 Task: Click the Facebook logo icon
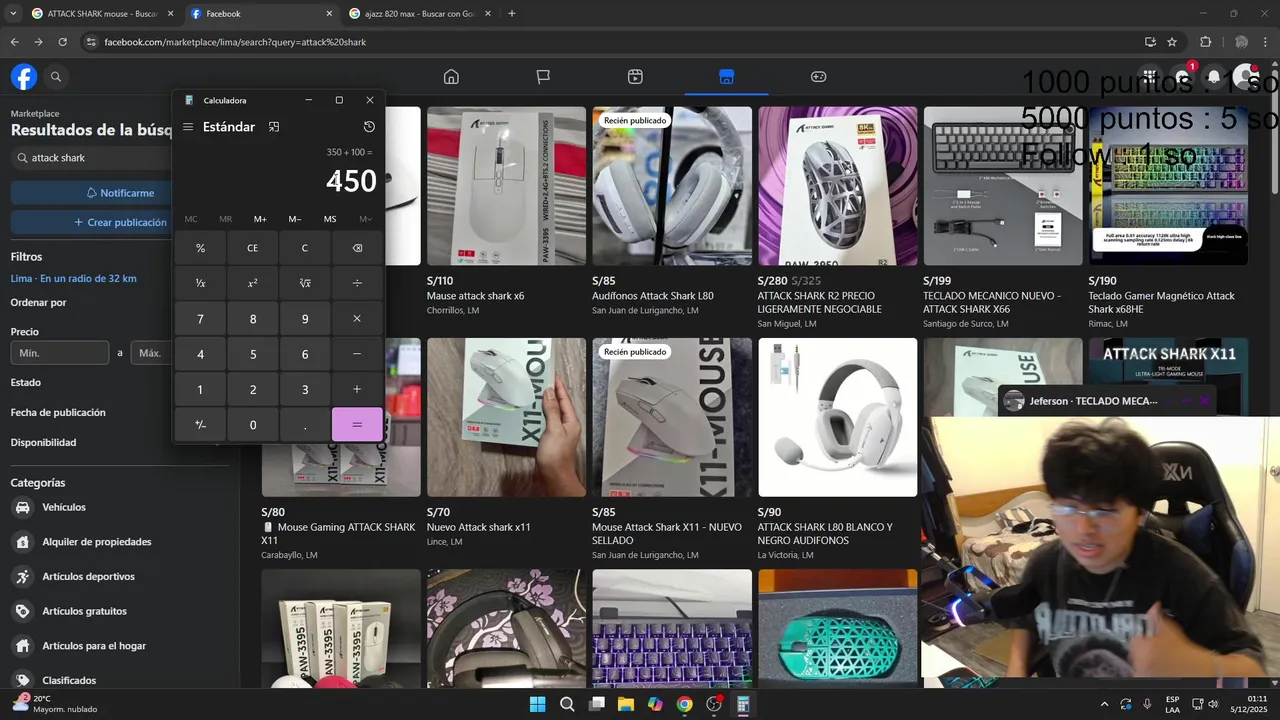(24, 77)
